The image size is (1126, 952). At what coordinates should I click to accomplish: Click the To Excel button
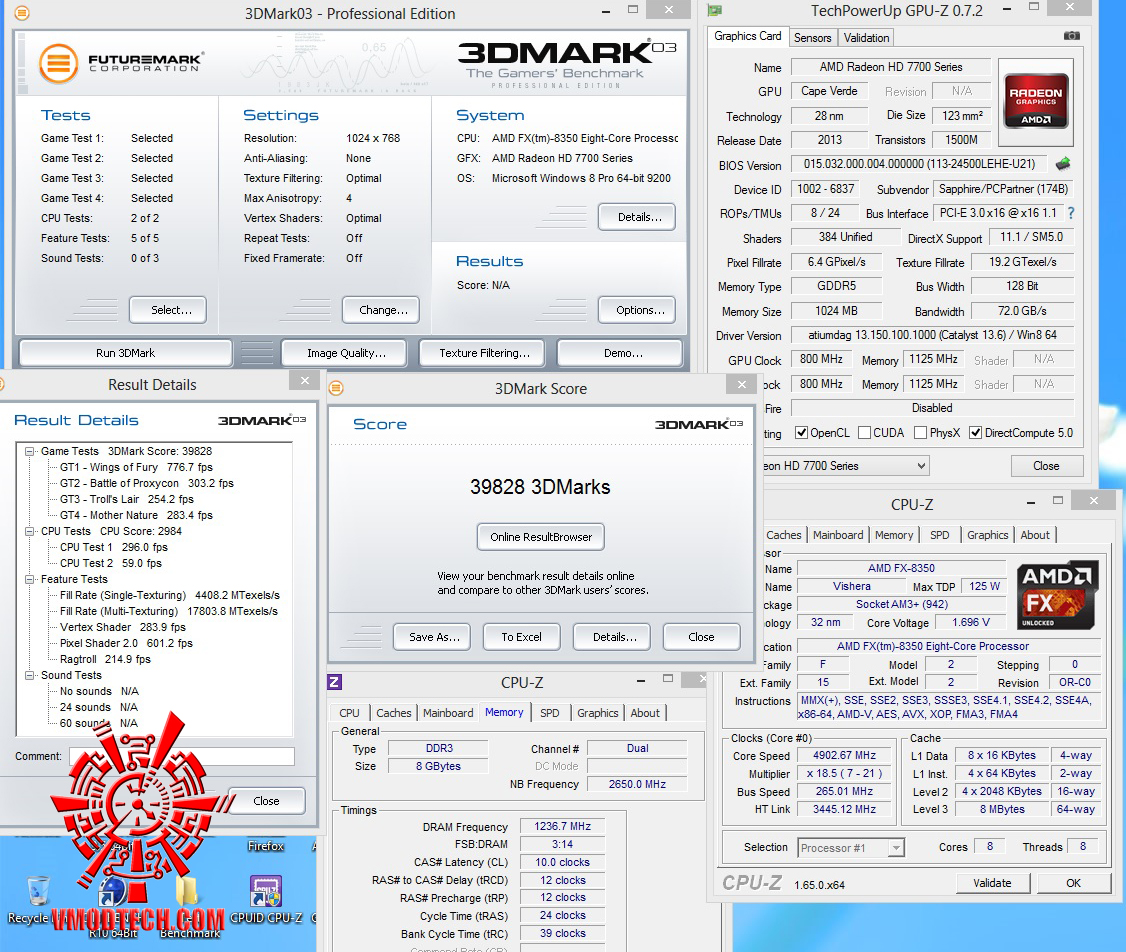(521, 637)
